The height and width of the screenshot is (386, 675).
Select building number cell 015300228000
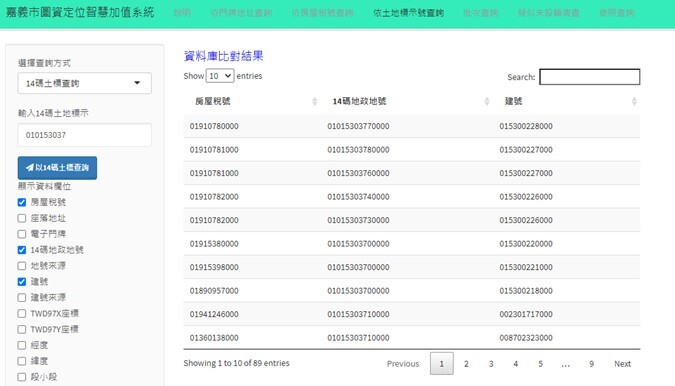[x=526, y=126]
